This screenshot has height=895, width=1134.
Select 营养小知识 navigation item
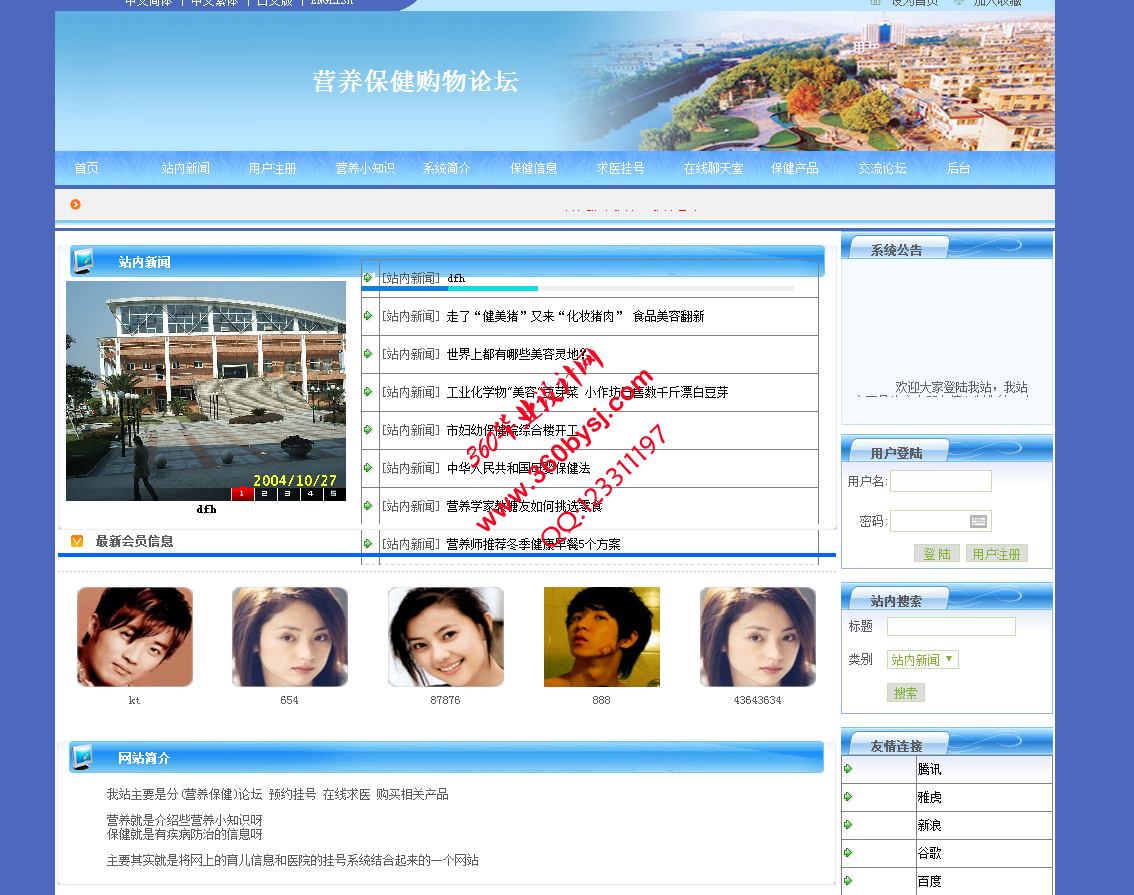pyautogui.click(x=364, y=168)
